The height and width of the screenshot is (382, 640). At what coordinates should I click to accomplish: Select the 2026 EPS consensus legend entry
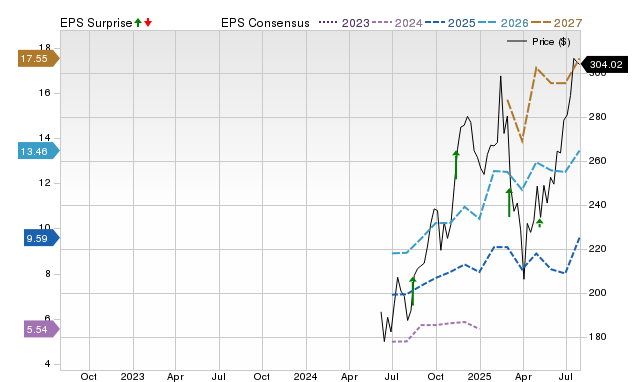[503, 23]
